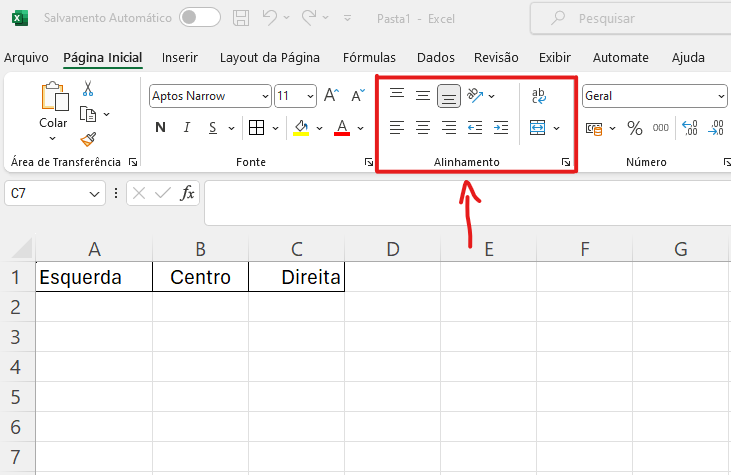Toggle Salvamento Automático switch
The image size is (731, 475).
point(200,18)
